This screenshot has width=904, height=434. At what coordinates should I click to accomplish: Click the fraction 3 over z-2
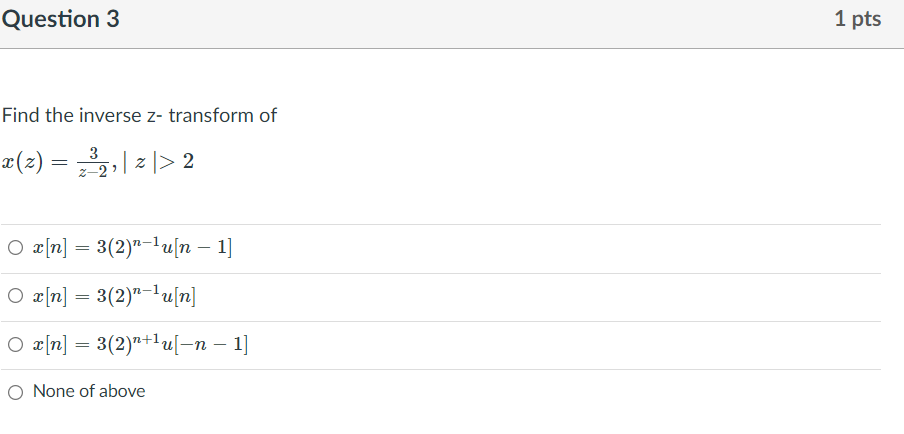click(93, 163)
